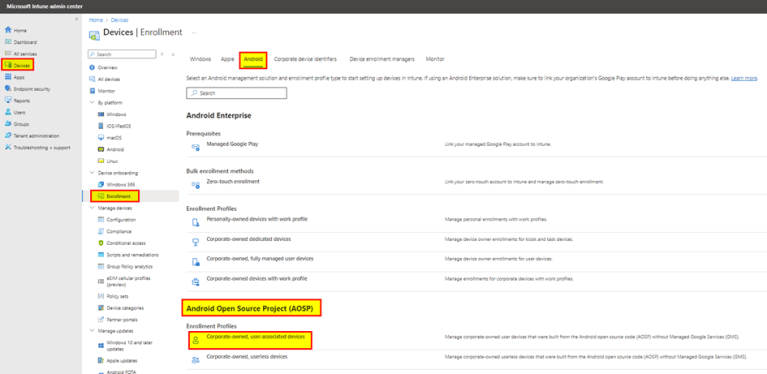The width and height of the screenshot is (767, 374).
Task: Collapse the Devices submenu panel chevron
Action: (173, 54)
